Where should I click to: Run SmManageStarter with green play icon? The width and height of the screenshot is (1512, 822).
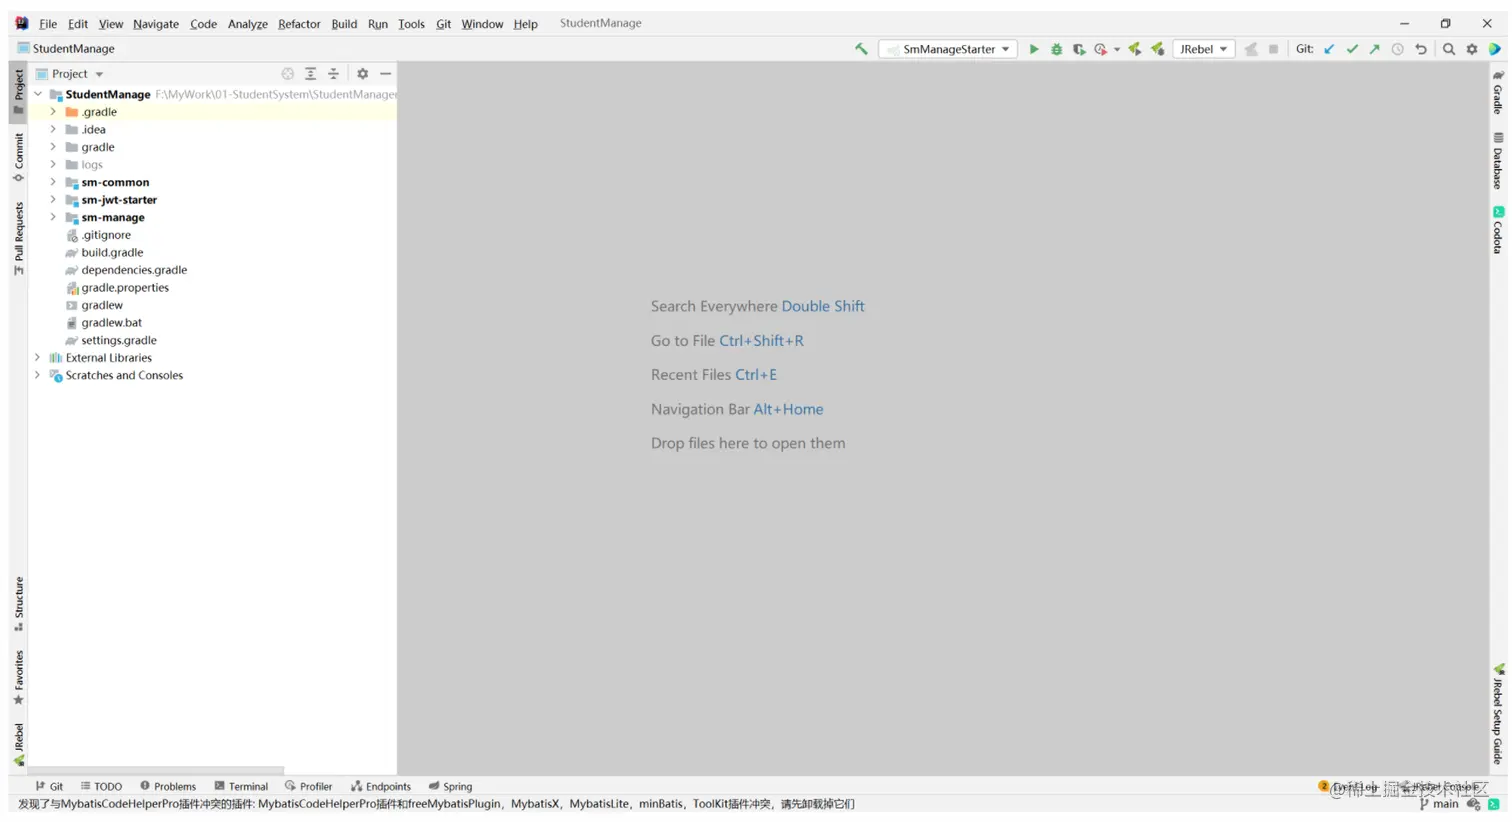click(1034, 49)
